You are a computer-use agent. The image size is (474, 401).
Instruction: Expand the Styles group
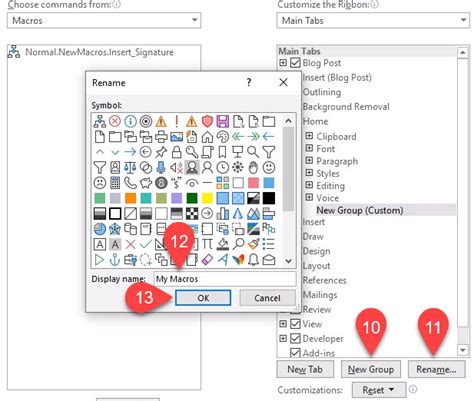(309, 173)
